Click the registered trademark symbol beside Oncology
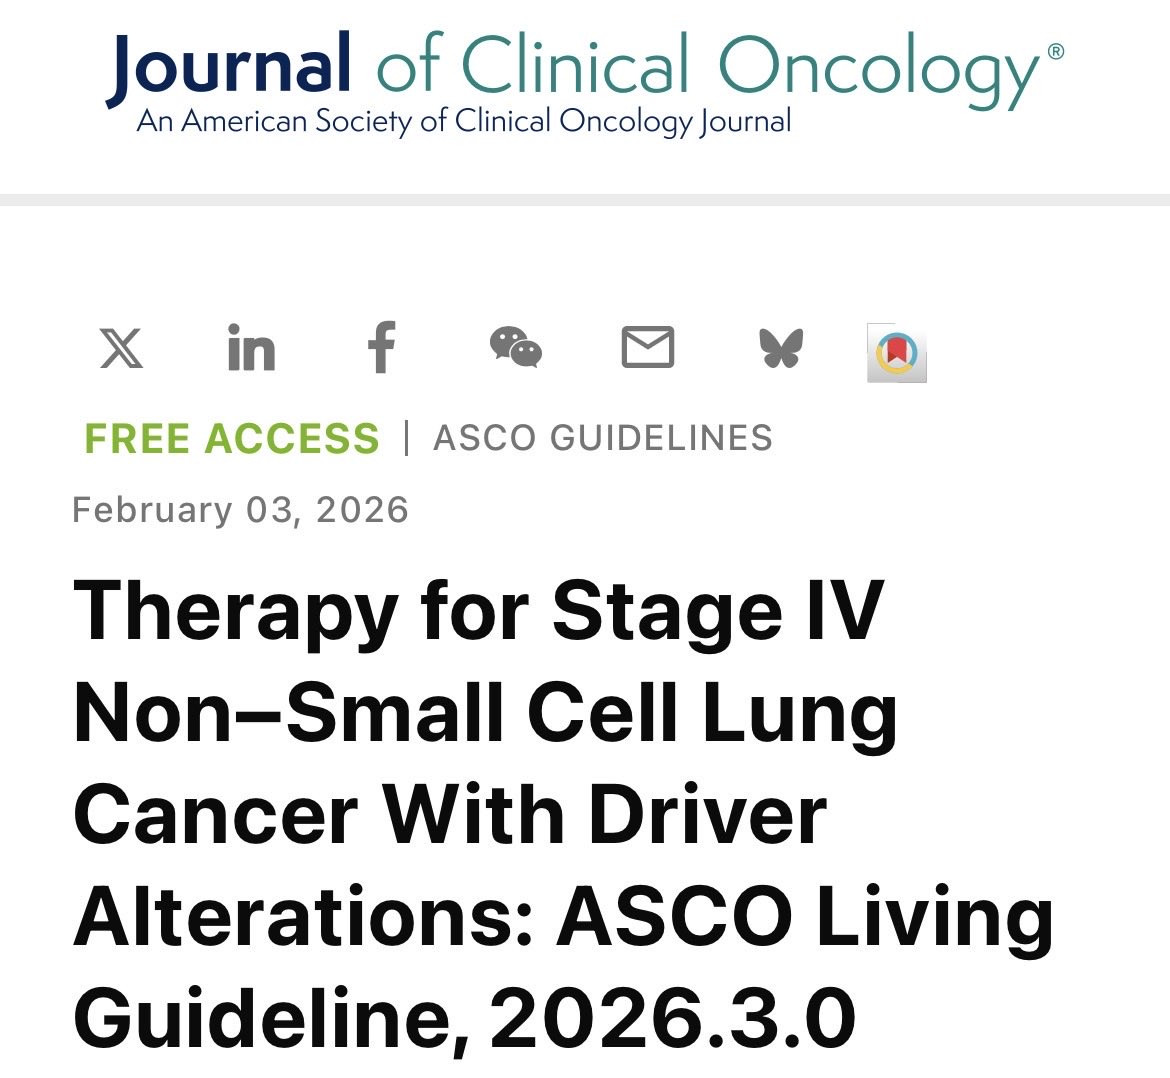The height and width of the screenshot is (1078, 1170). [1056, 51]
